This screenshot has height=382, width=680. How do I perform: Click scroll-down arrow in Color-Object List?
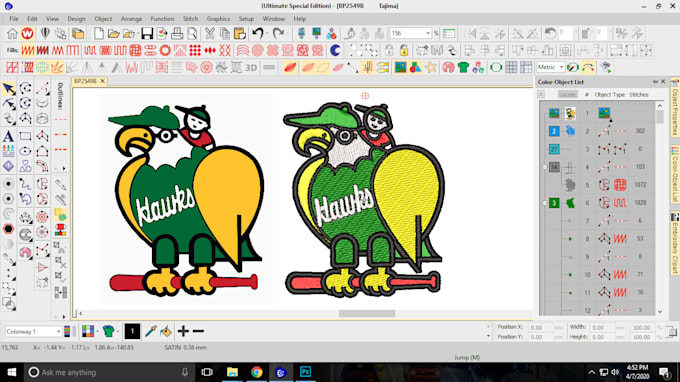coord(660,311)
